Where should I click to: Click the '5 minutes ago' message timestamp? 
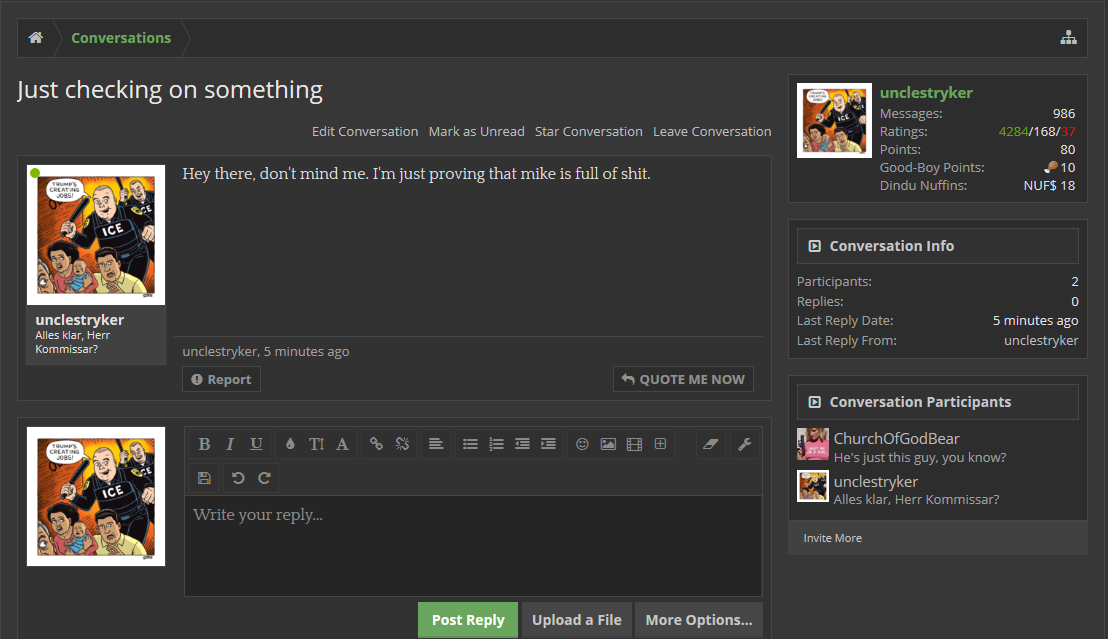coord(307,351)
